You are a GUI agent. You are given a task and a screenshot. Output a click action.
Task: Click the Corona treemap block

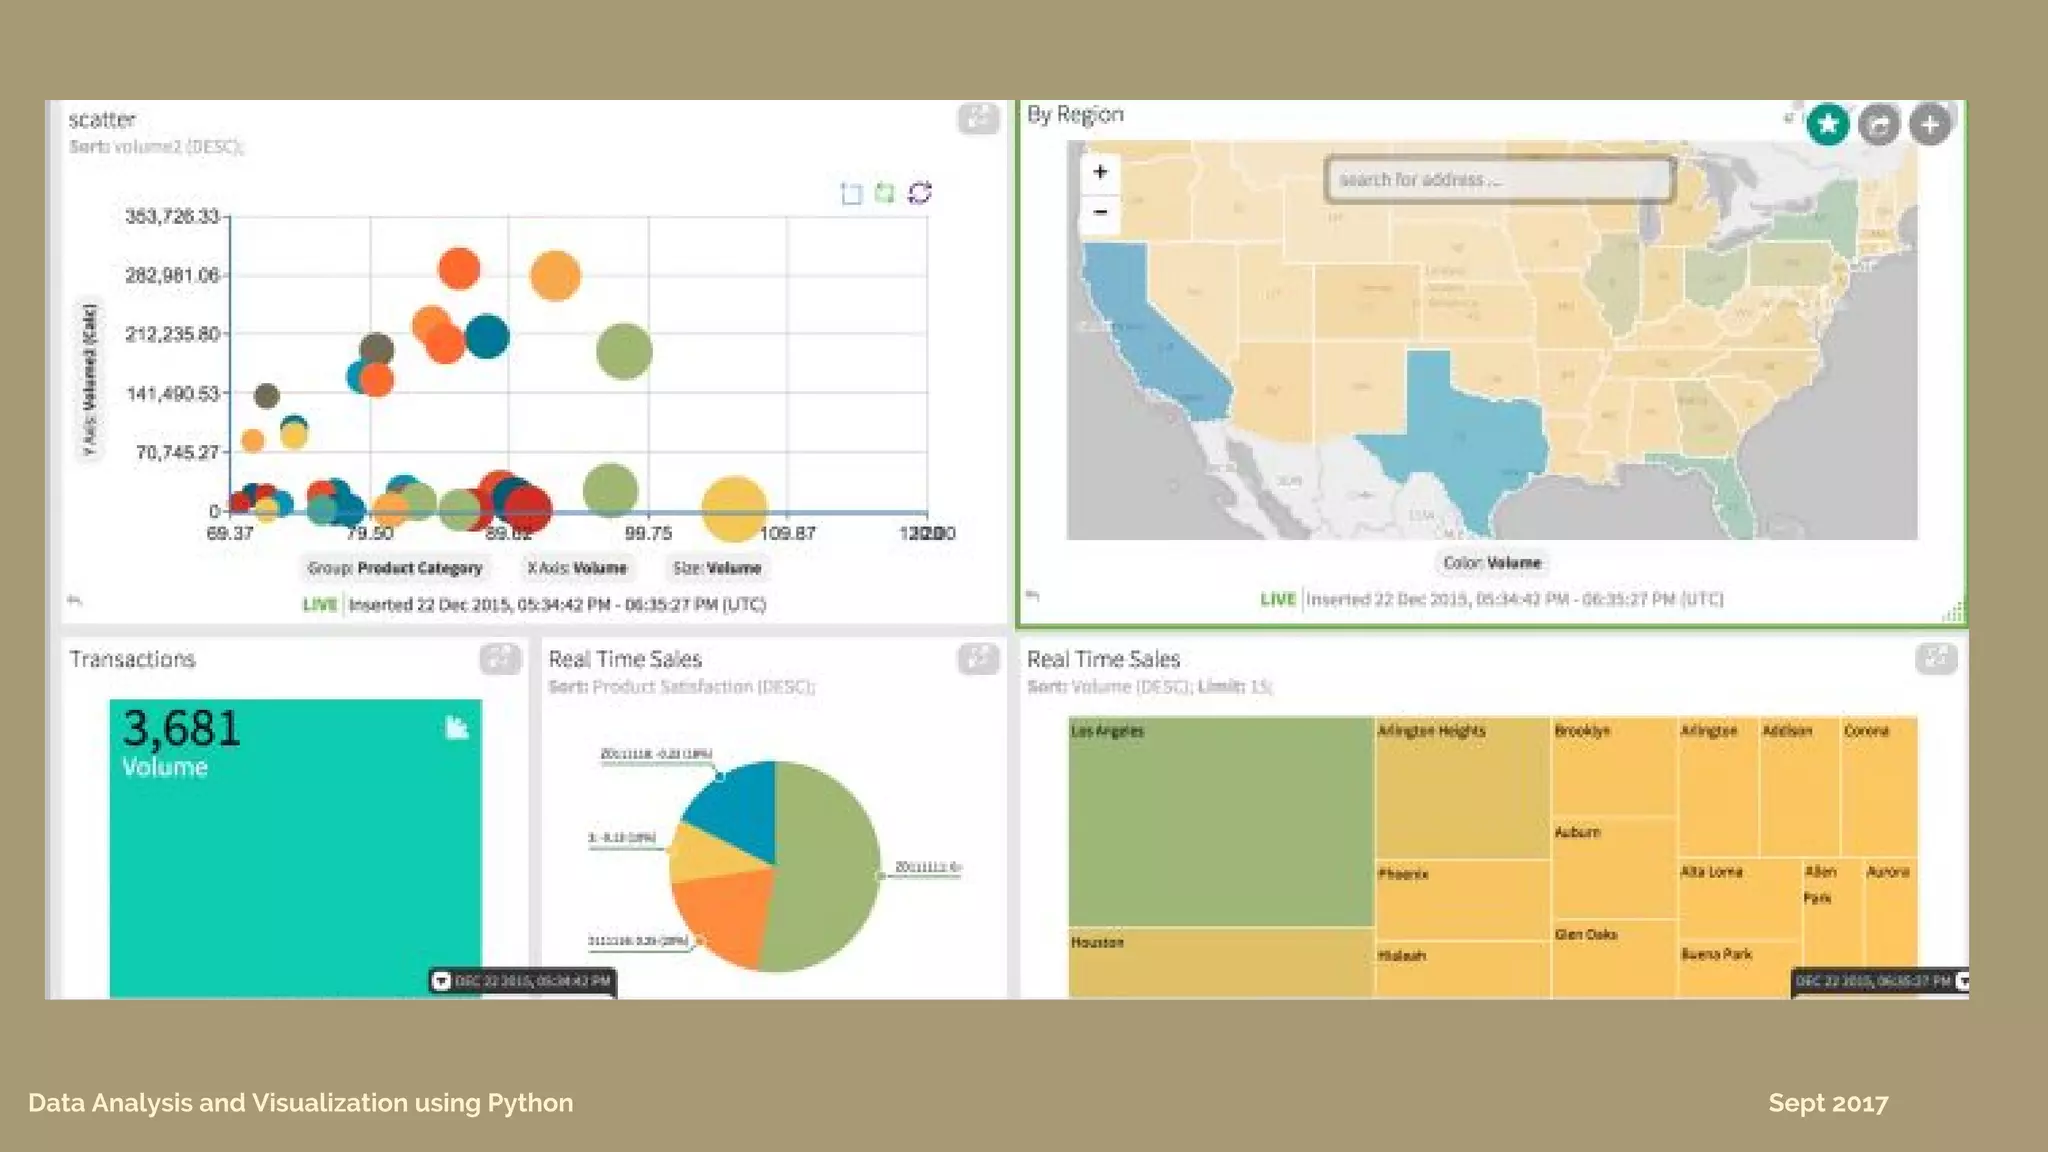pos(1879,786)
